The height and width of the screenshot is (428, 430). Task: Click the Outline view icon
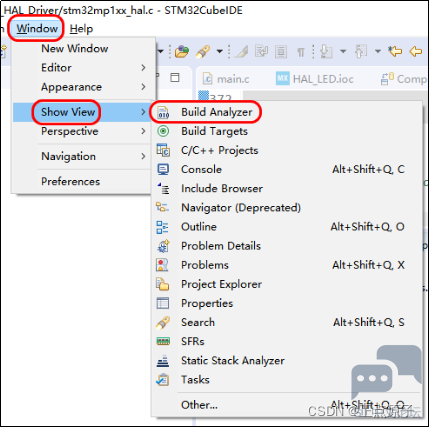coord(163,227)
